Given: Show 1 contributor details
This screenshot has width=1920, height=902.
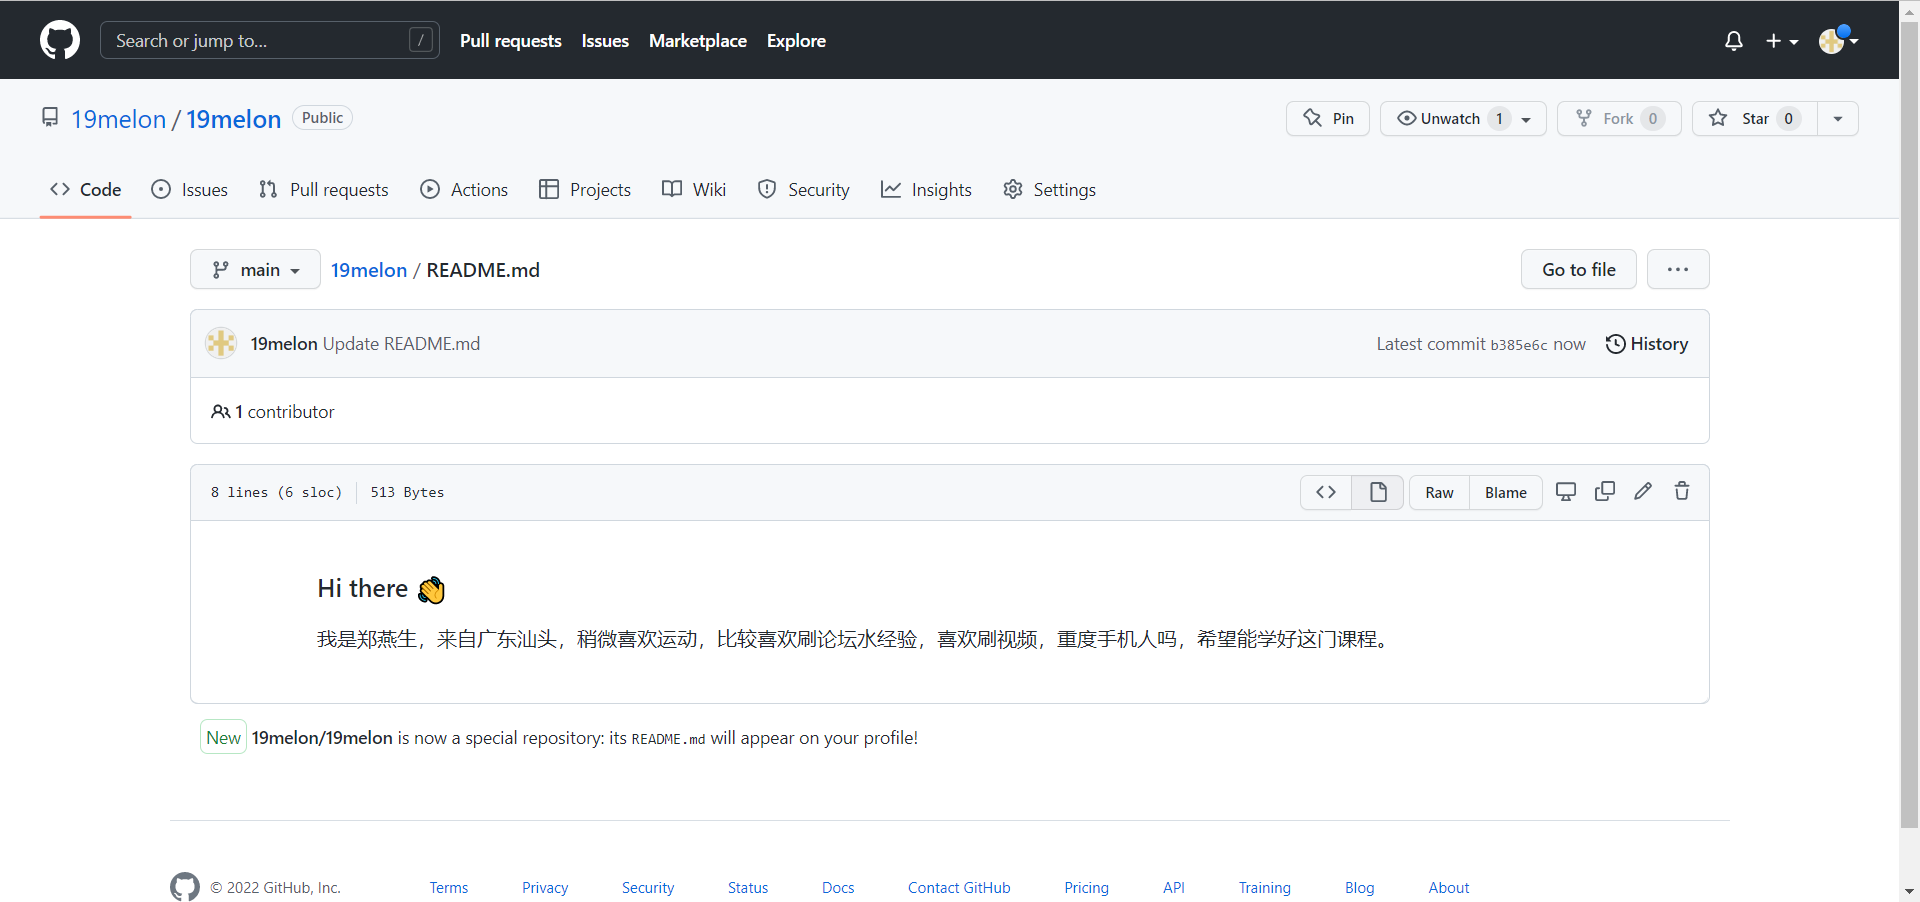Looking at the screenshot, I should pyautogui.click(x=273, y=412).
